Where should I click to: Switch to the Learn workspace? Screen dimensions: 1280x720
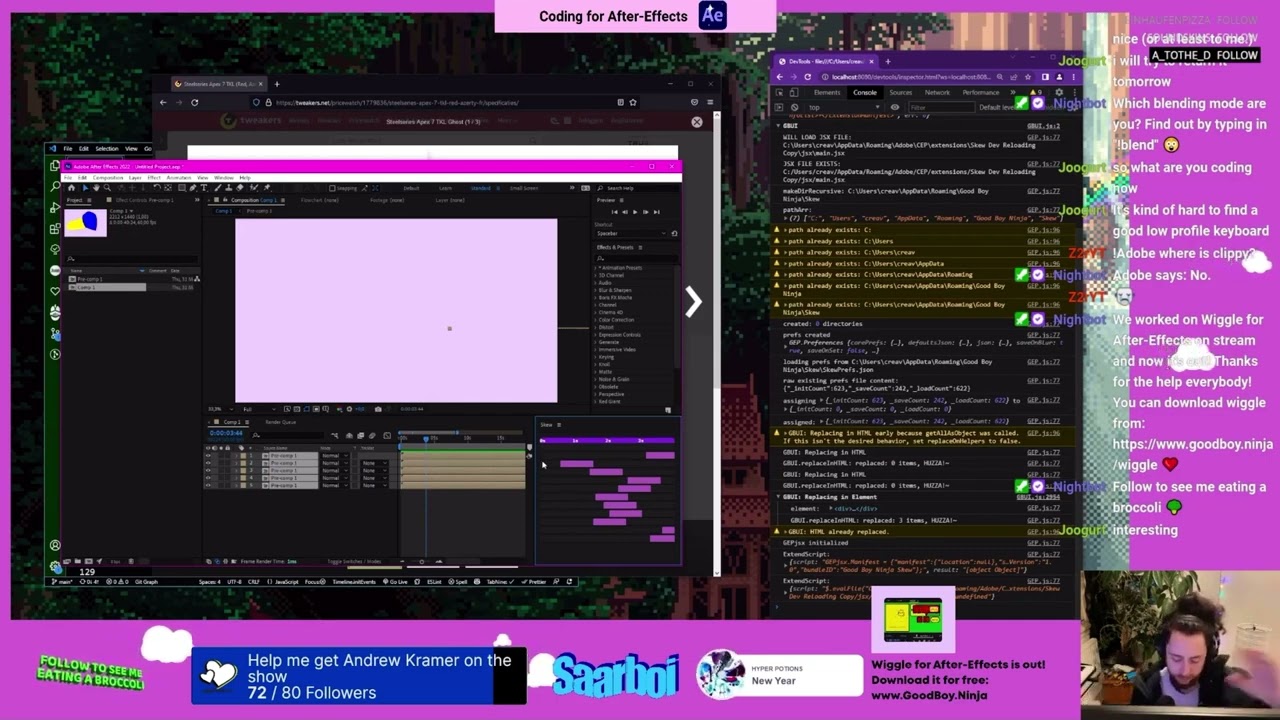pyautogui.click(x=445, y=188)
